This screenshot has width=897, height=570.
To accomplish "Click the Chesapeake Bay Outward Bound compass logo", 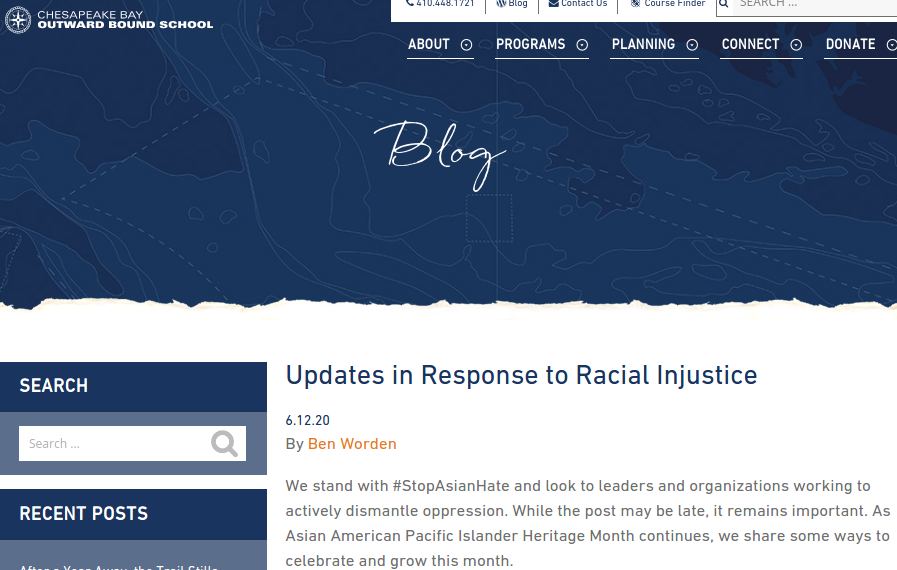I will 18,20.
